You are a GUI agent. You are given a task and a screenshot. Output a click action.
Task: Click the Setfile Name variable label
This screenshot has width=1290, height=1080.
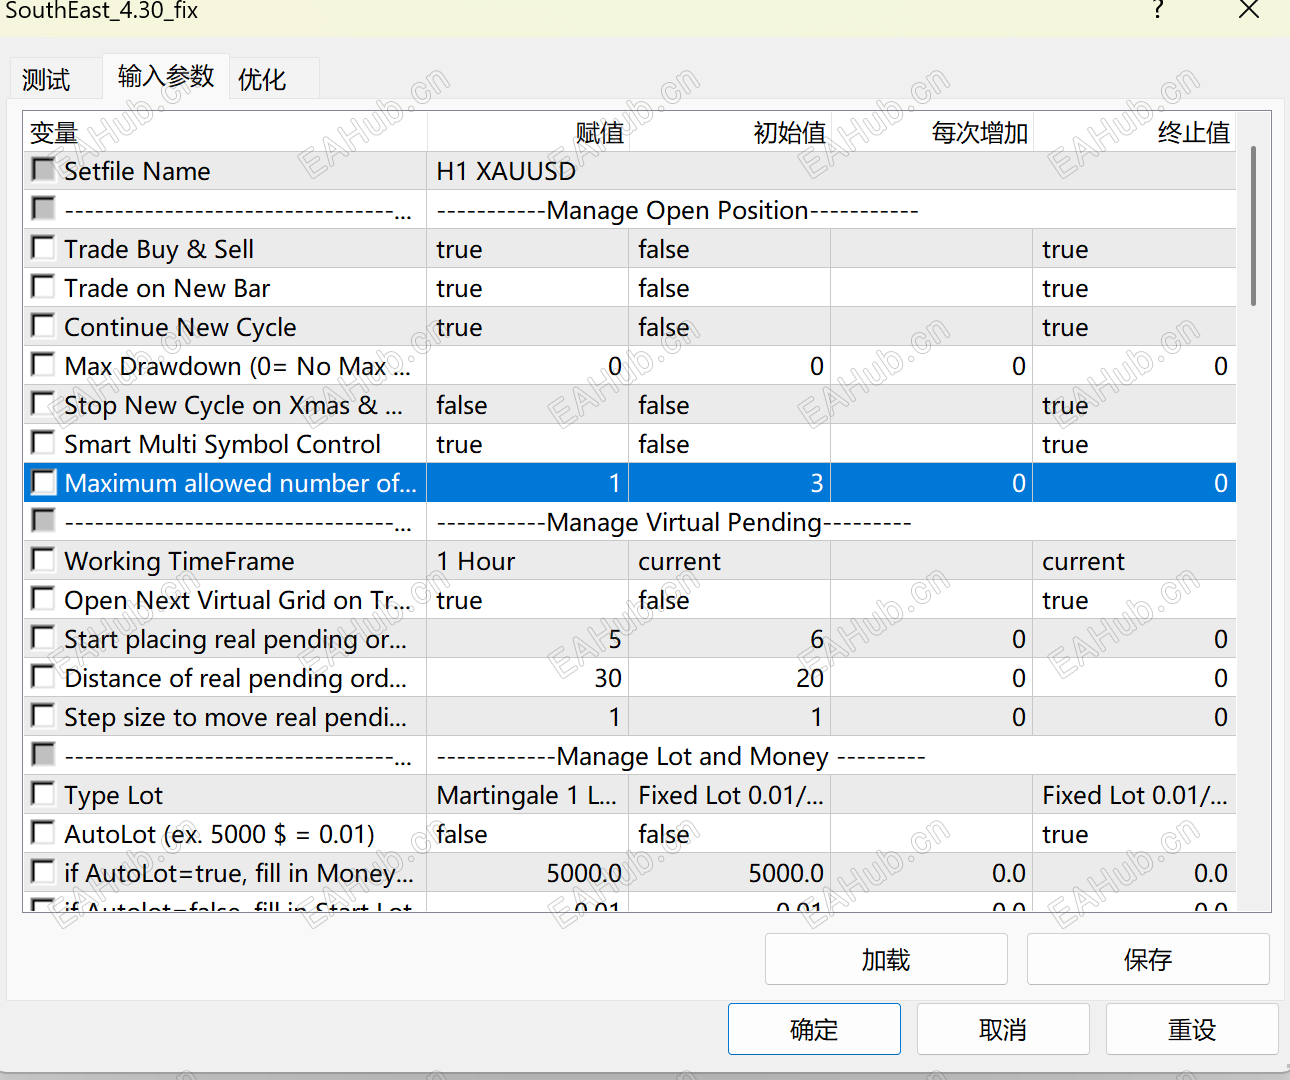137,171
